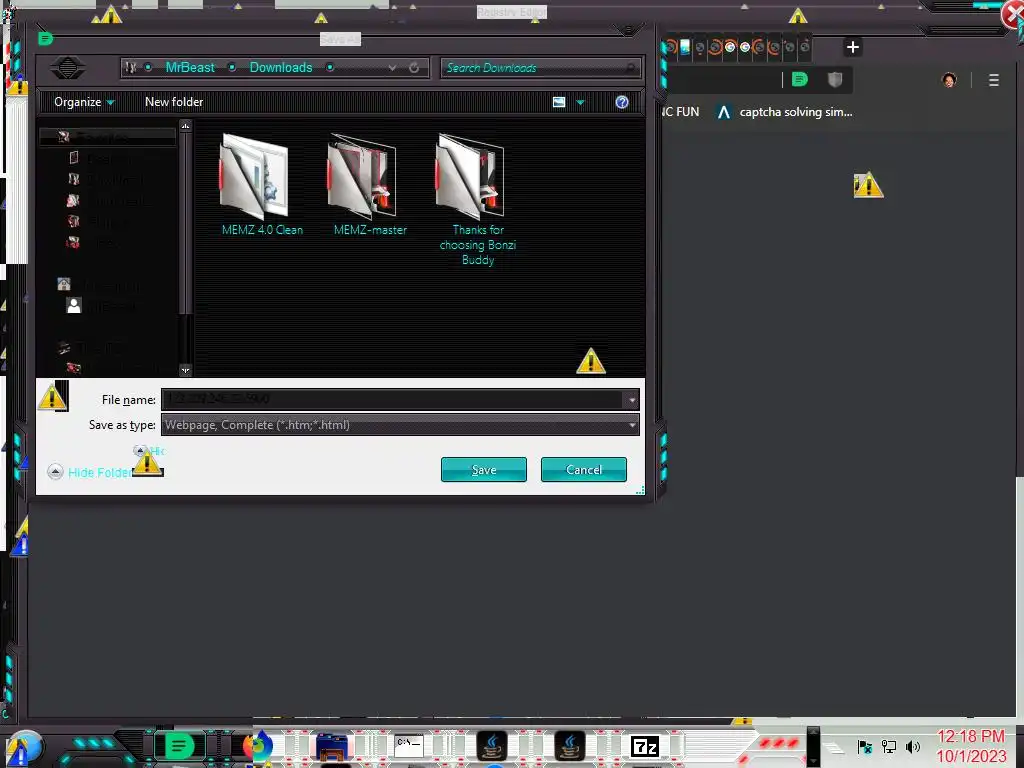Image resolution: width=1024 pixels, height=768 pixels.
Task: Open the second Java taskbar icon
Action: [569, 746]
